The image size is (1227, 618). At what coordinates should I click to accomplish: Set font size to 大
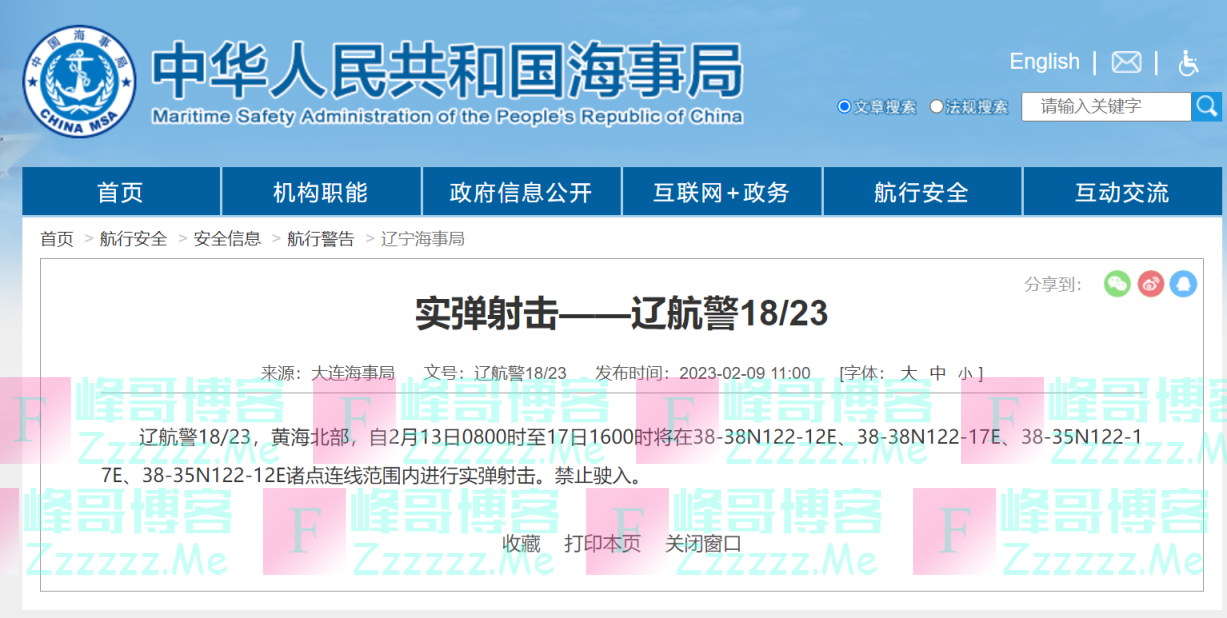(908, 373)
